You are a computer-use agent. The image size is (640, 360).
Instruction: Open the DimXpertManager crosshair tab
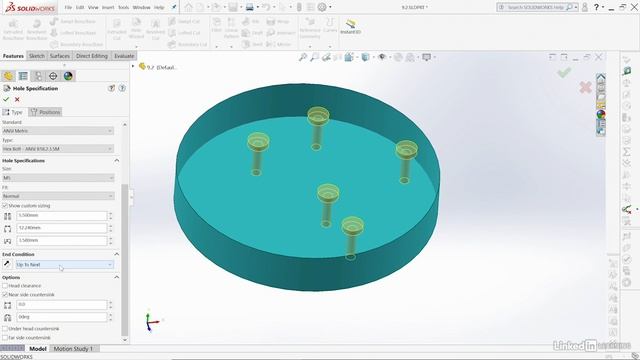point(53,76)
